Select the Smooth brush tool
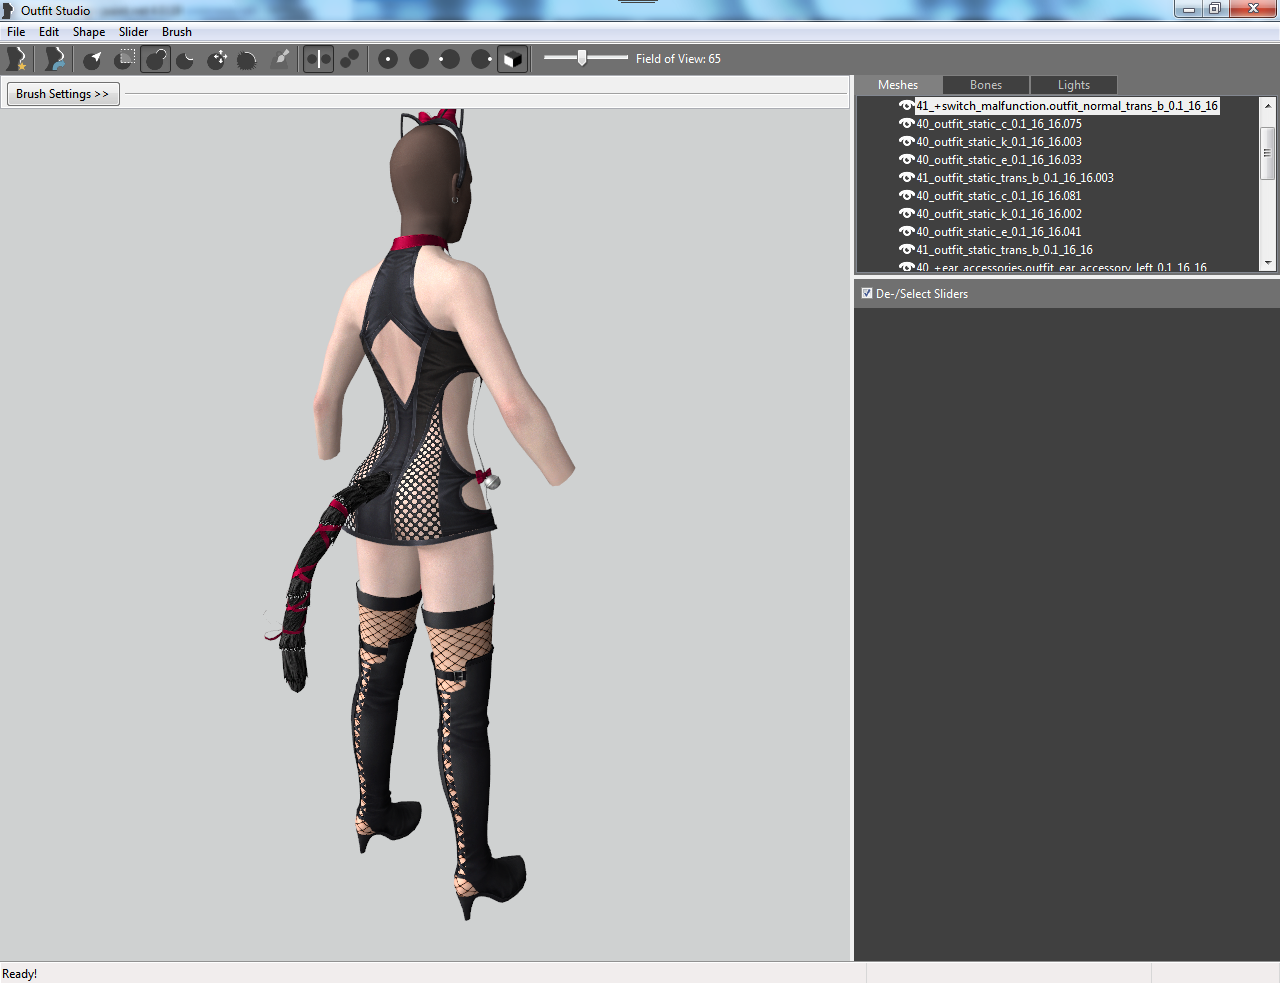The width and height of the screenshot is (1280, 984). pyautogui.click(x=248, y=59)
